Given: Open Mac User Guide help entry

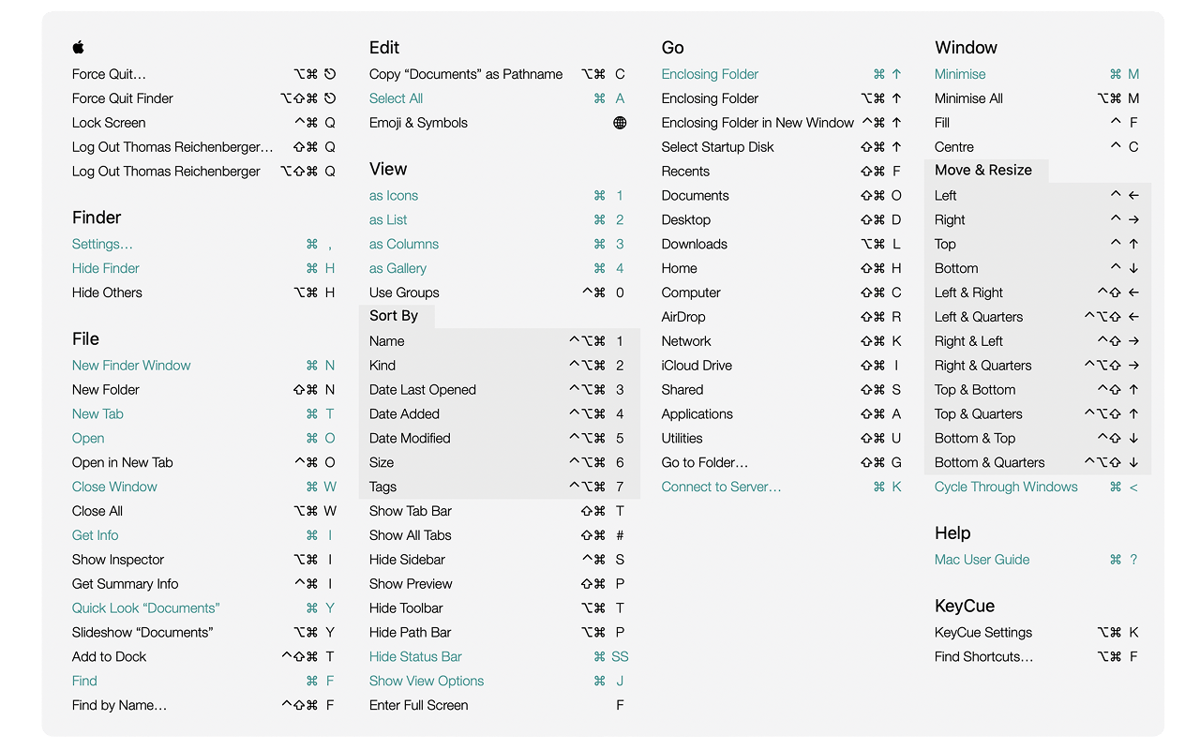Looking at the screenshot, I should click(x=982, y=559).
